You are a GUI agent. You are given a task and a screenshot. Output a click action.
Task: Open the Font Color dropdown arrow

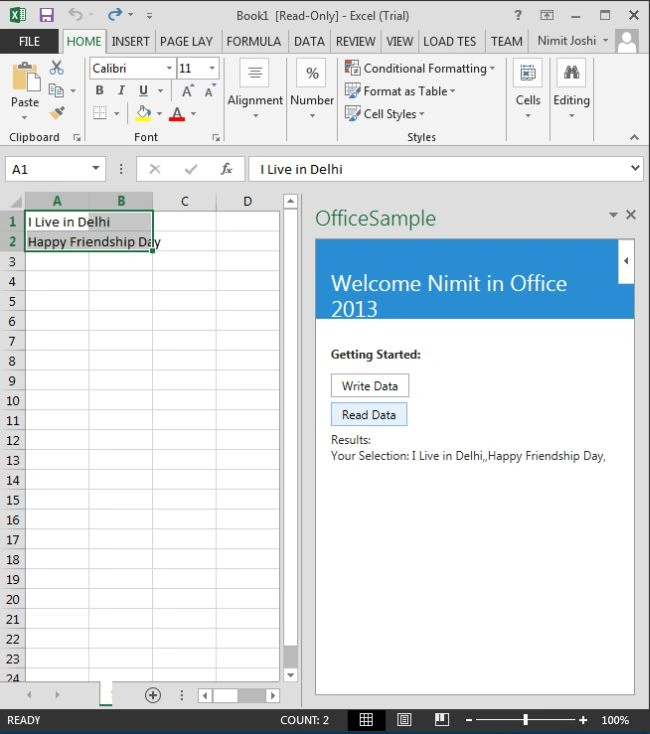point(193,113)
